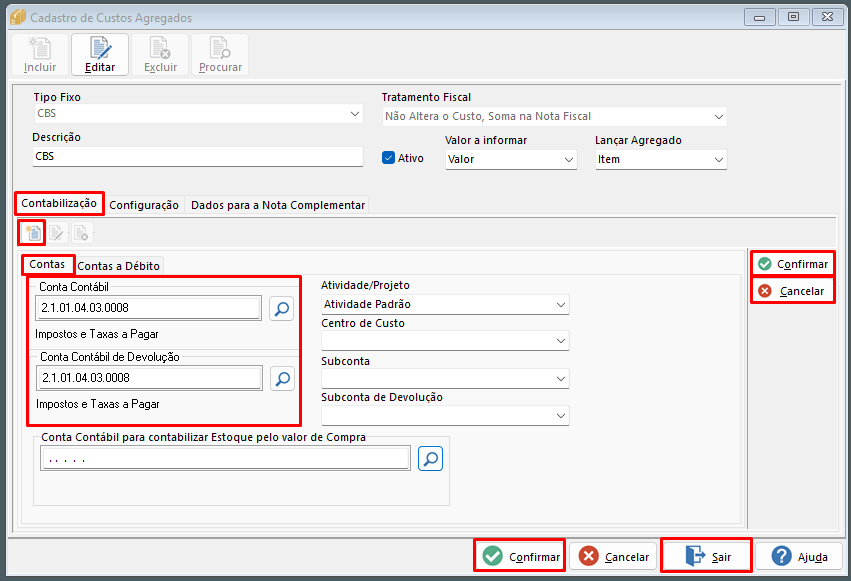This screenshot has height=581, width=851.
Task: Select the Contas a Débito tab
Action: [x=118, y=266]
